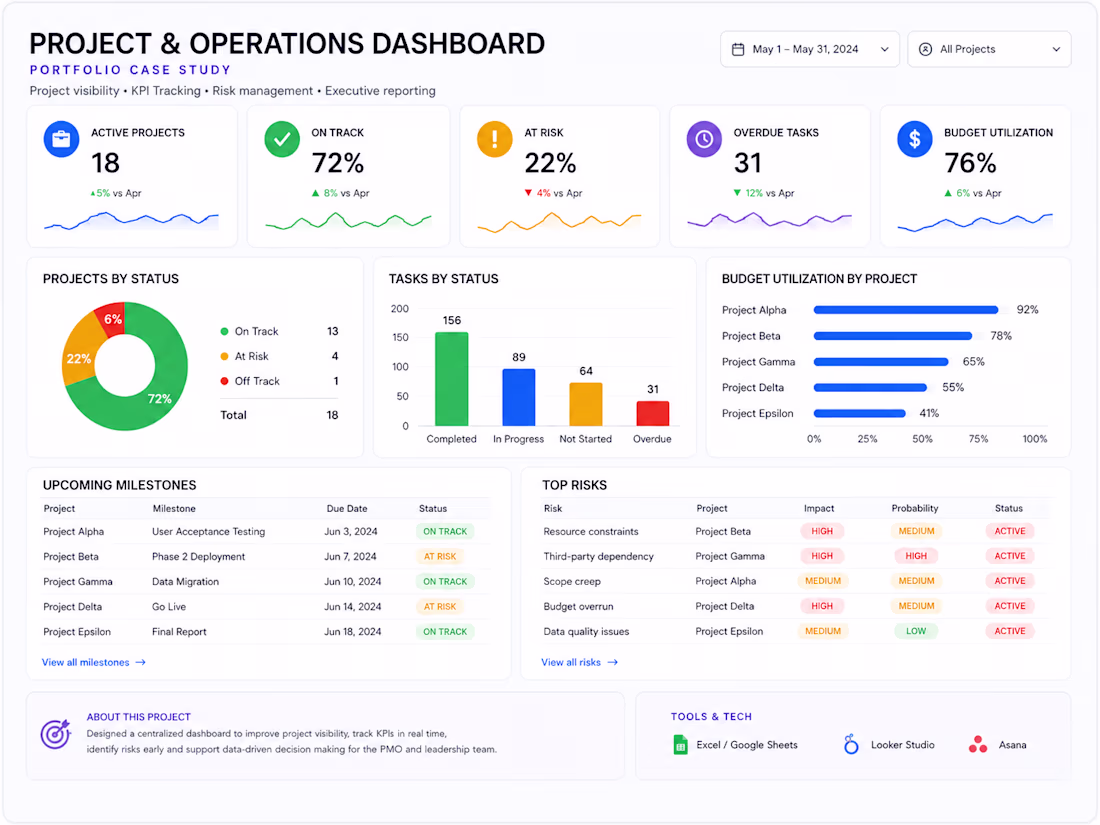Click ACTIVE status badge for Budget overrun
Viewport: 1100px width, 825px height.
point(1010,606)
